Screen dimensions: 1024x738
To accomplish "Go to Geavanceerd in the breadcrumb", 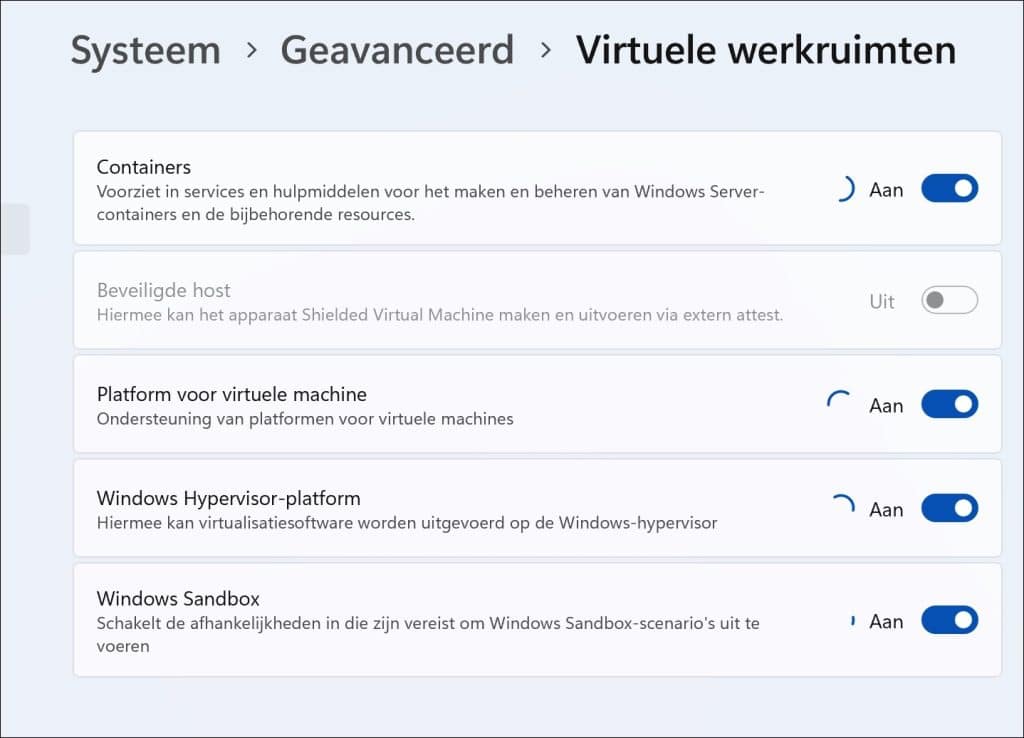I will click(x=397, y=50).
